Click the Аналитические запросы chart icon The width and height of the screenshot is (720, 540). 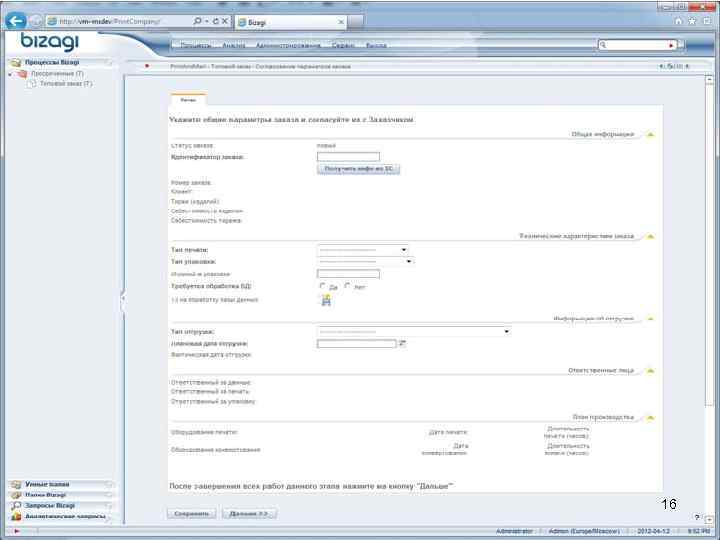tap(16, 516)
